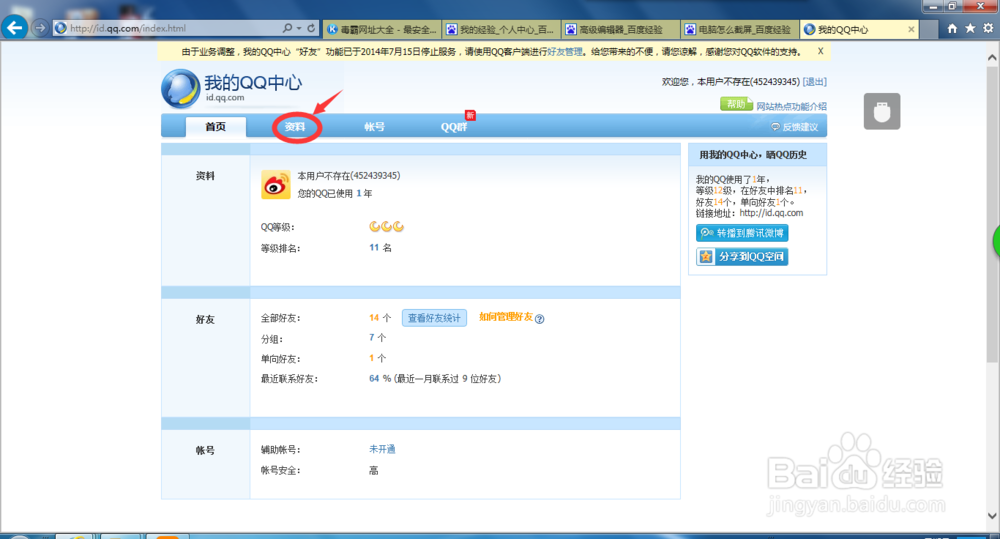
Task: Switch to the 高级编辑器_百度经验 browser tab
Action: tap(621, 29)
